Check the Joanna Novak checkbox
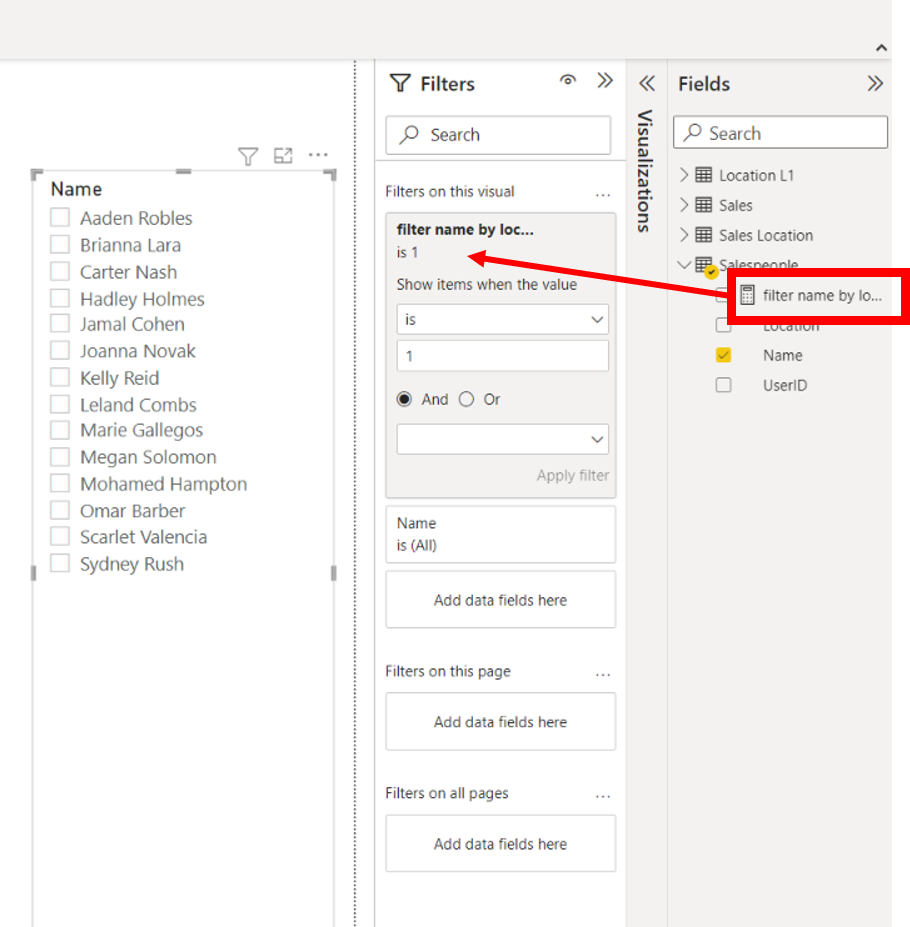Viewport: 910px width, 927px height. coord(60,350)
